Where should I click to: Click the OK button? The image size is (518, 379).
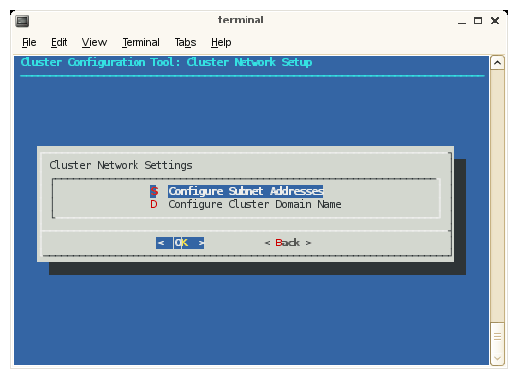180,243
